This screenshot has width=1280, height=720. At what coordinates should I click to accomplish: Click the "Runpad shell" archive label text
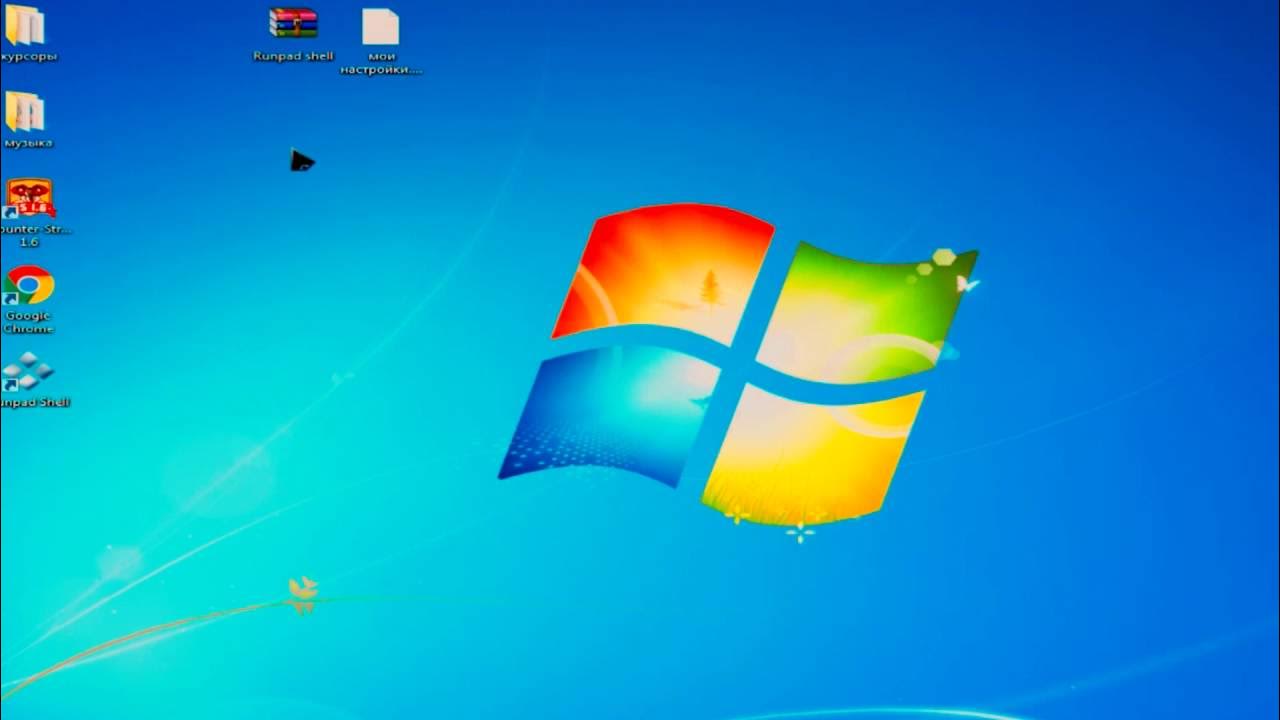coord(293,56)
